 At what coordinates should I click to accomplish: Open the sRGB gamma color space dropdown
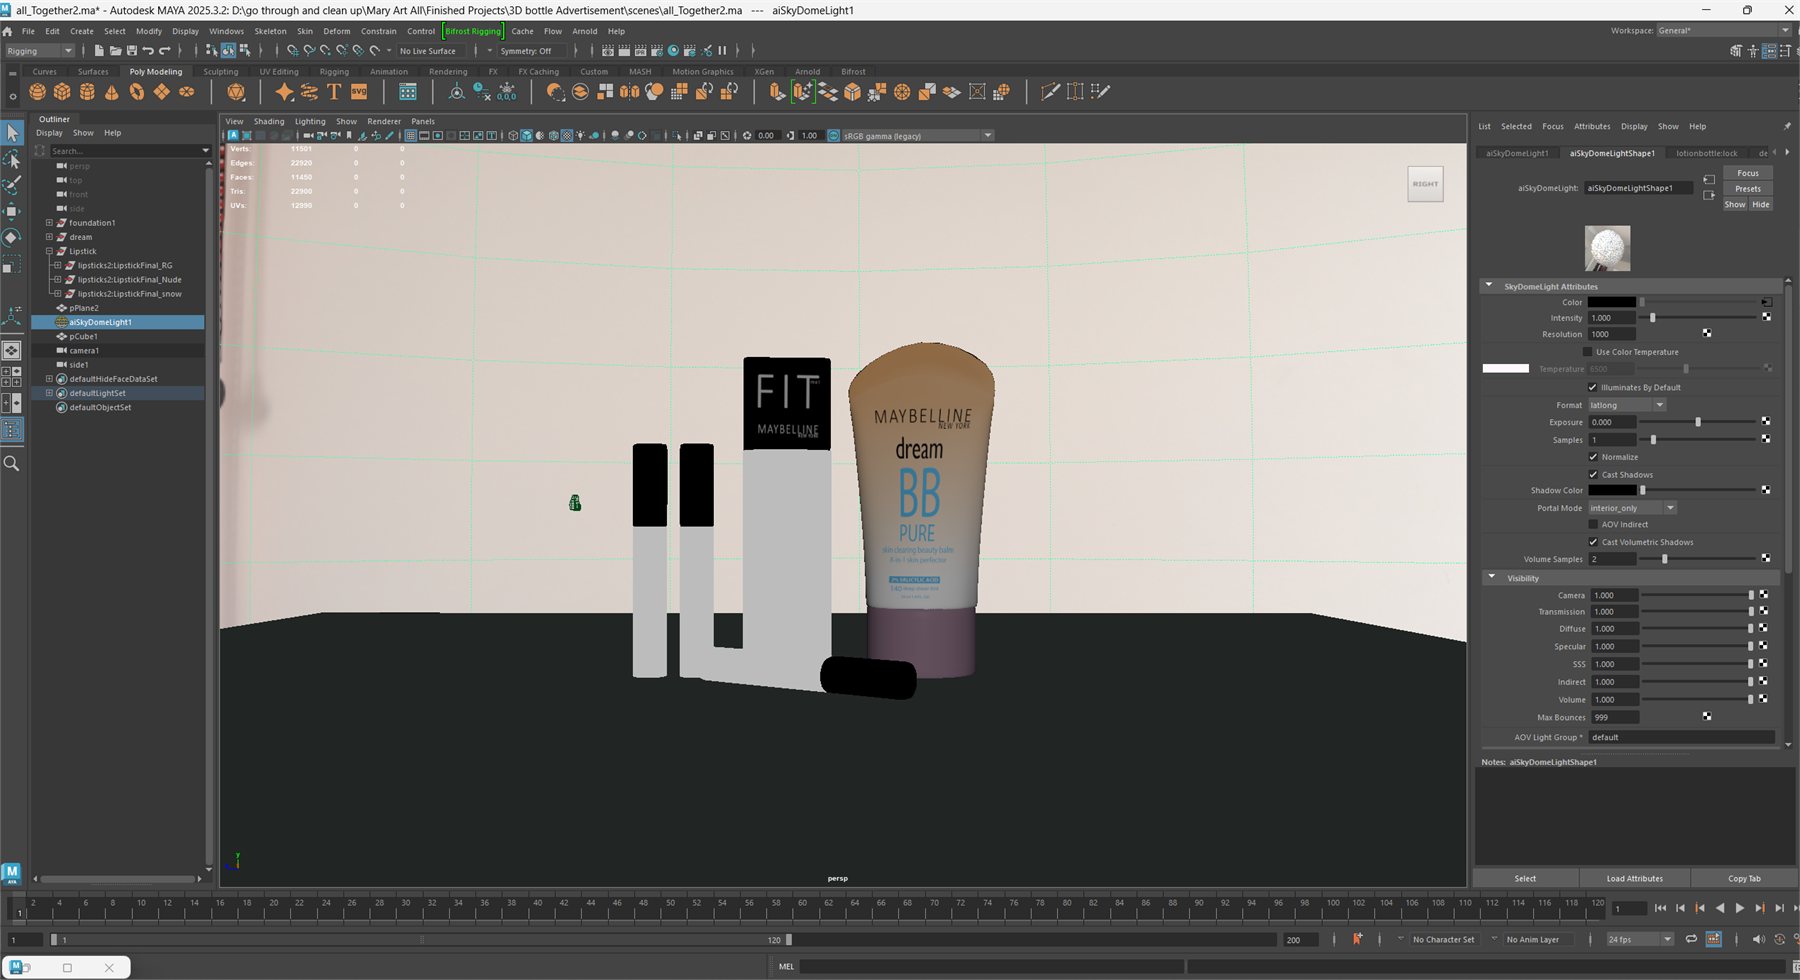pyautogui.click(x=918, y=136)
